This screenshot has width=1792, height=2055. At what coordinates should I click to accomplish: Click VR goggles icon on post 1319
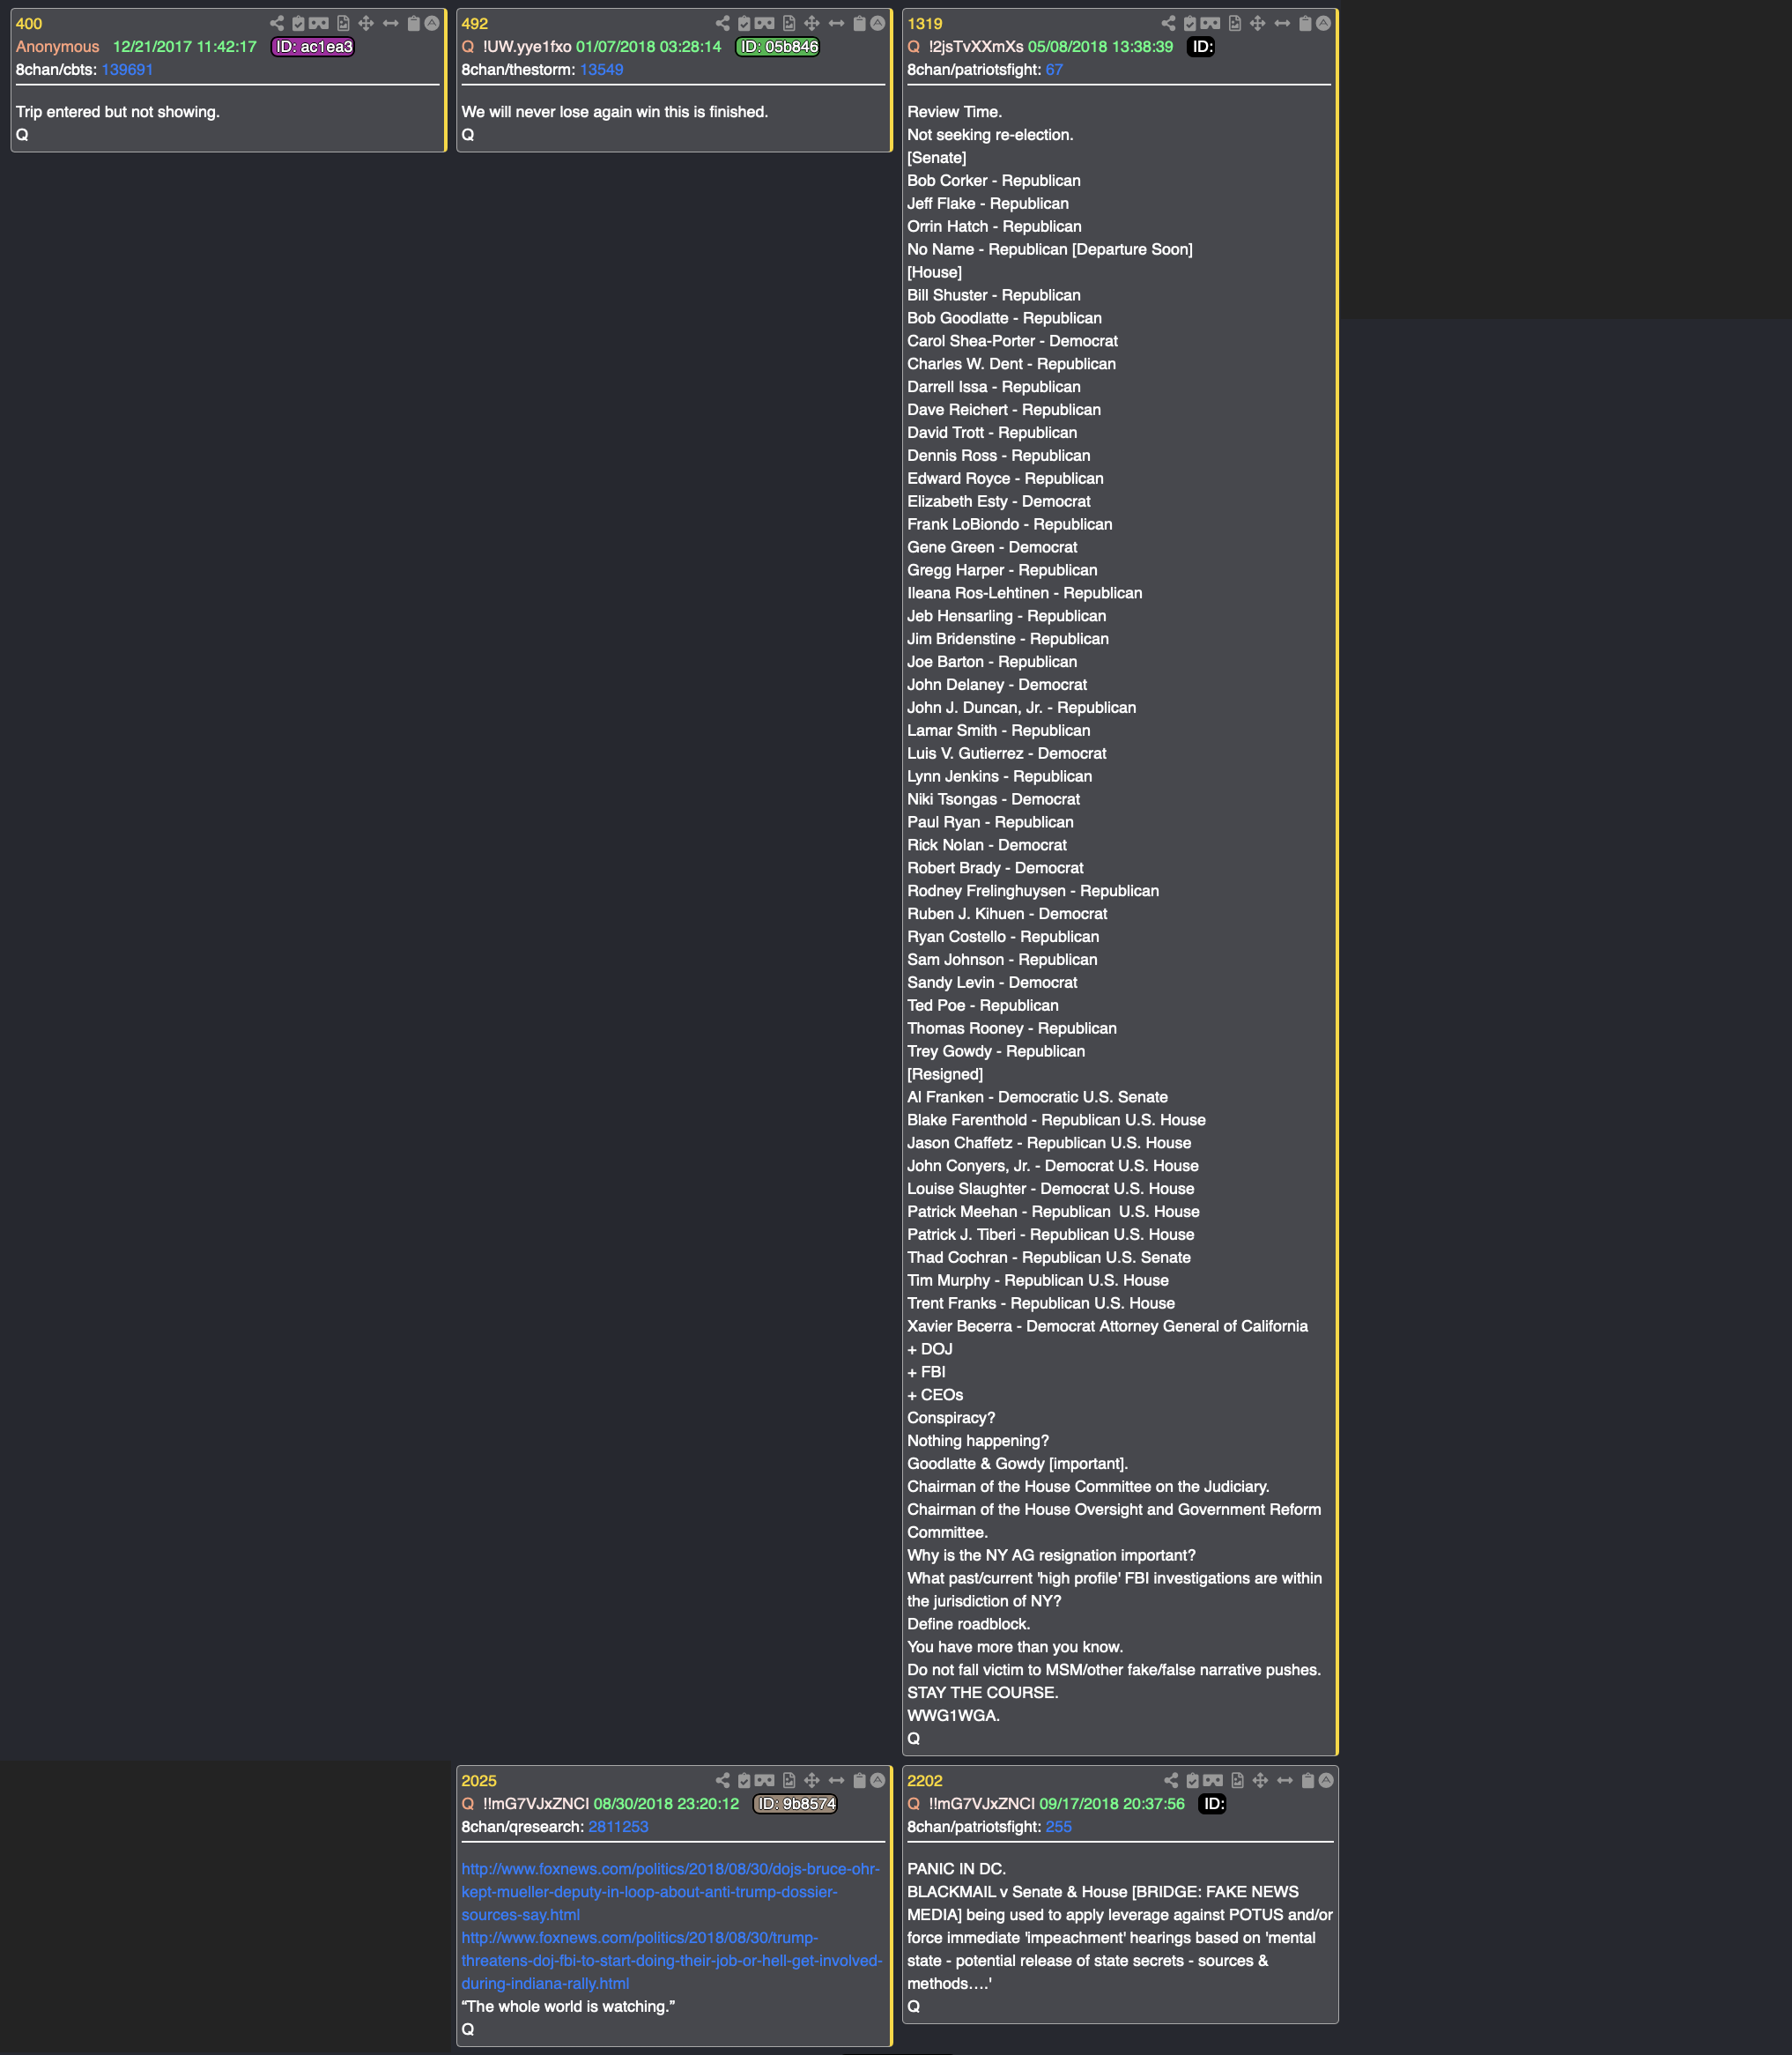pos(1211,23)
